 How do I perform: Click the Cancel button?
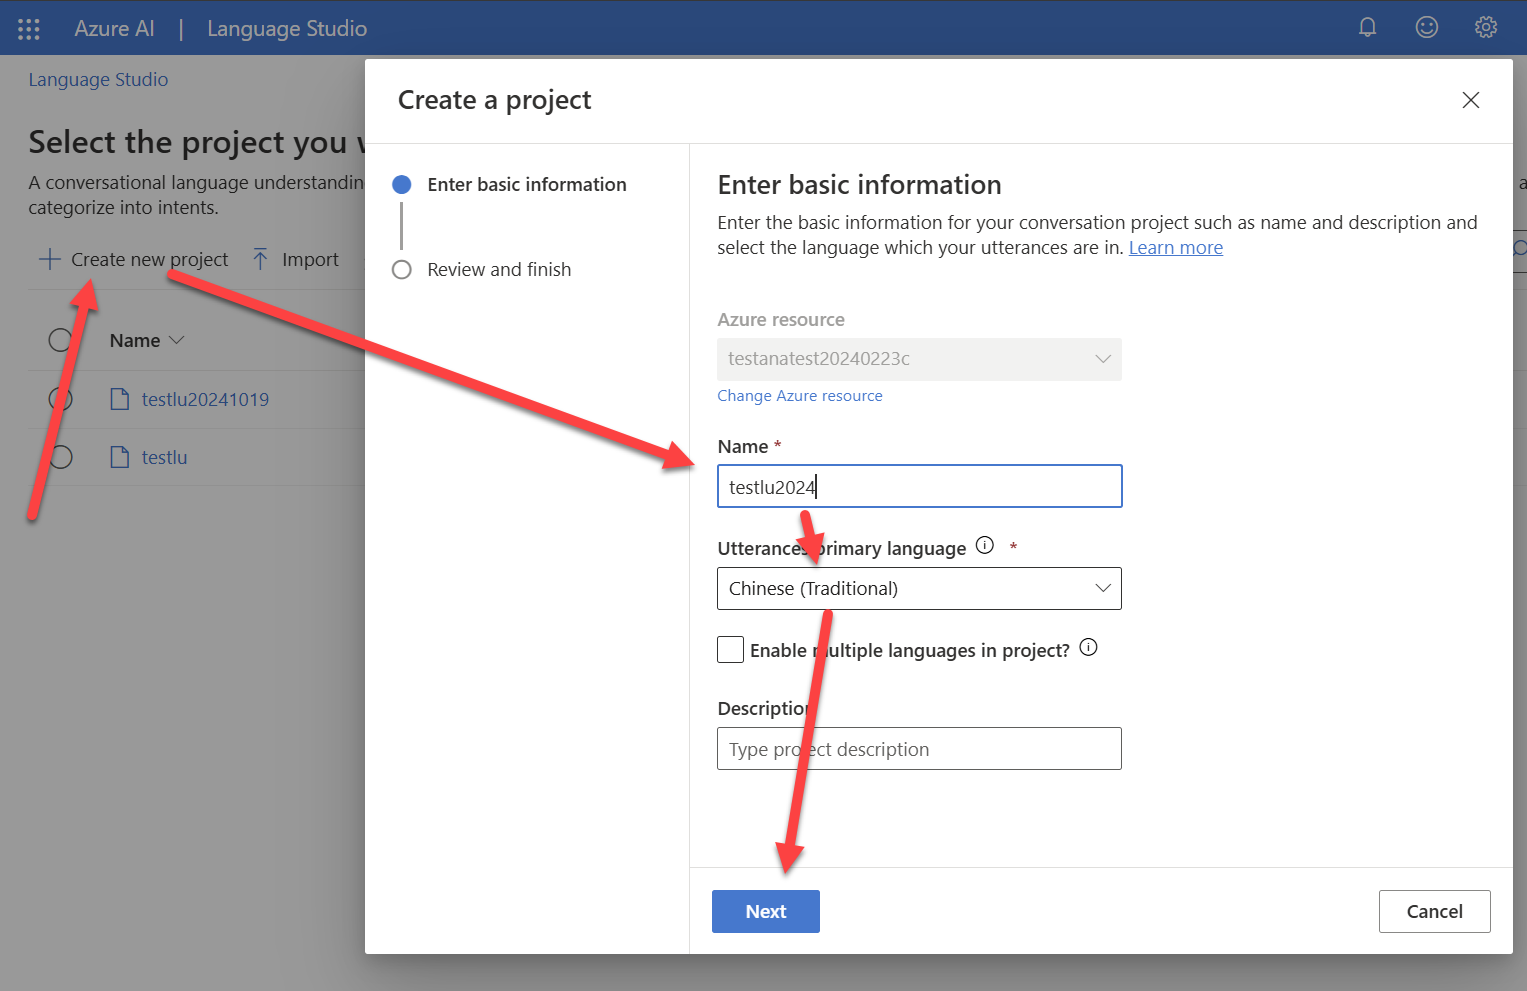click(x=1434, y=911)
